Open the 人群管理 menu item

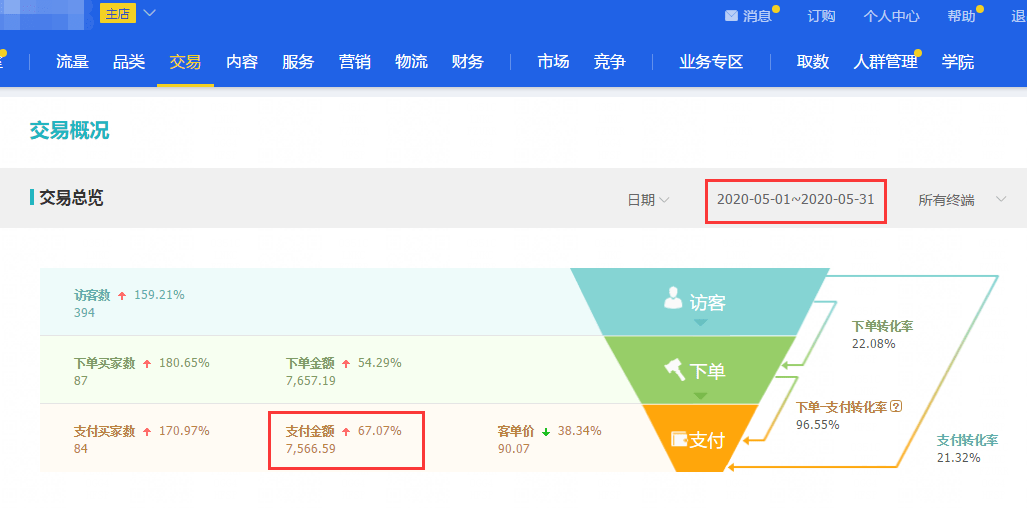point(885,62)
